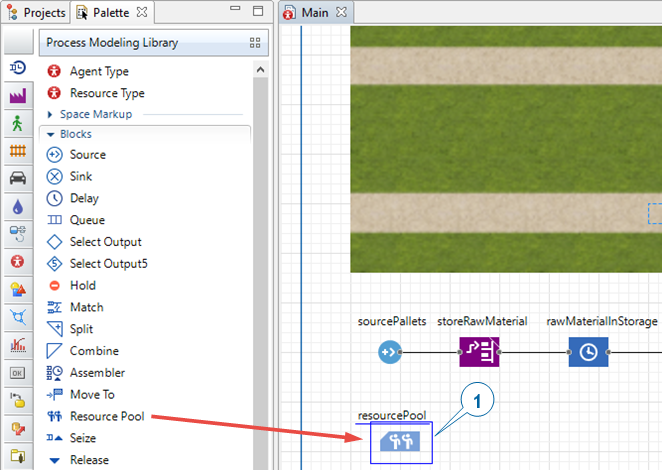
Task: Minimize the Palette panel
Action: pyautogui.click(x=235, y=8)
